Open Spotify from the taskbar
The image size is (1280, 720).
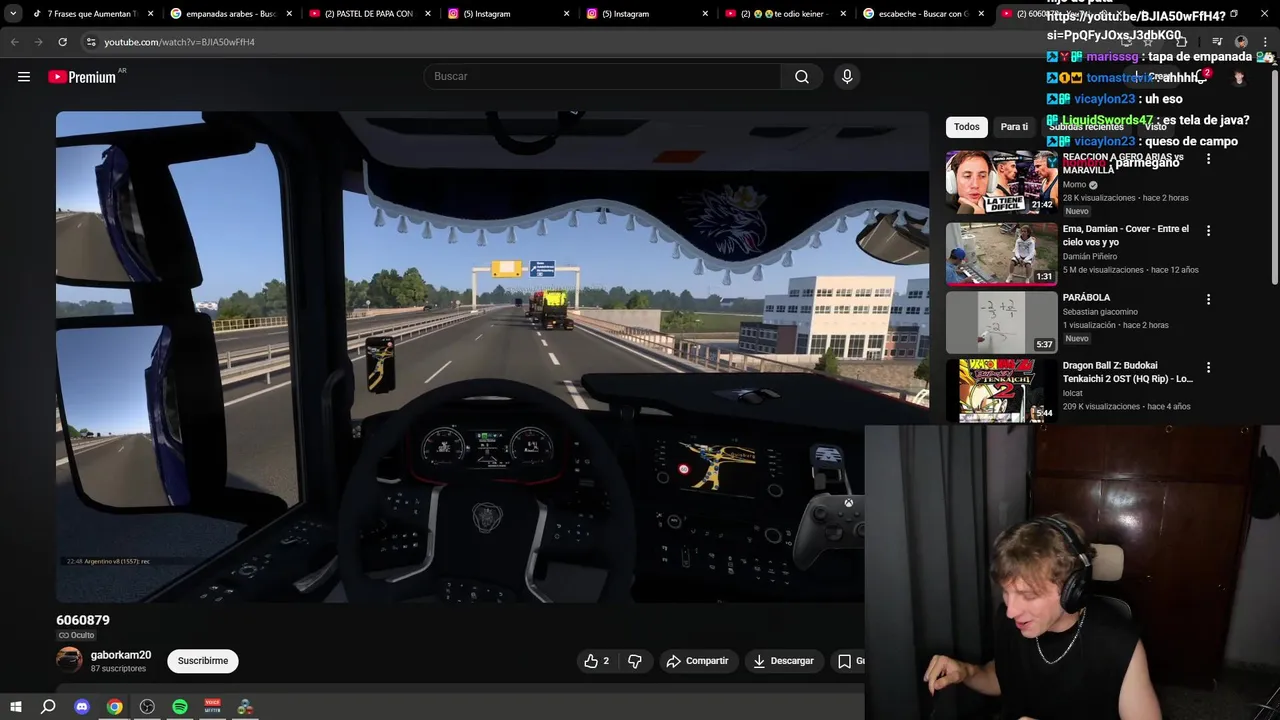tap(180, 707)
